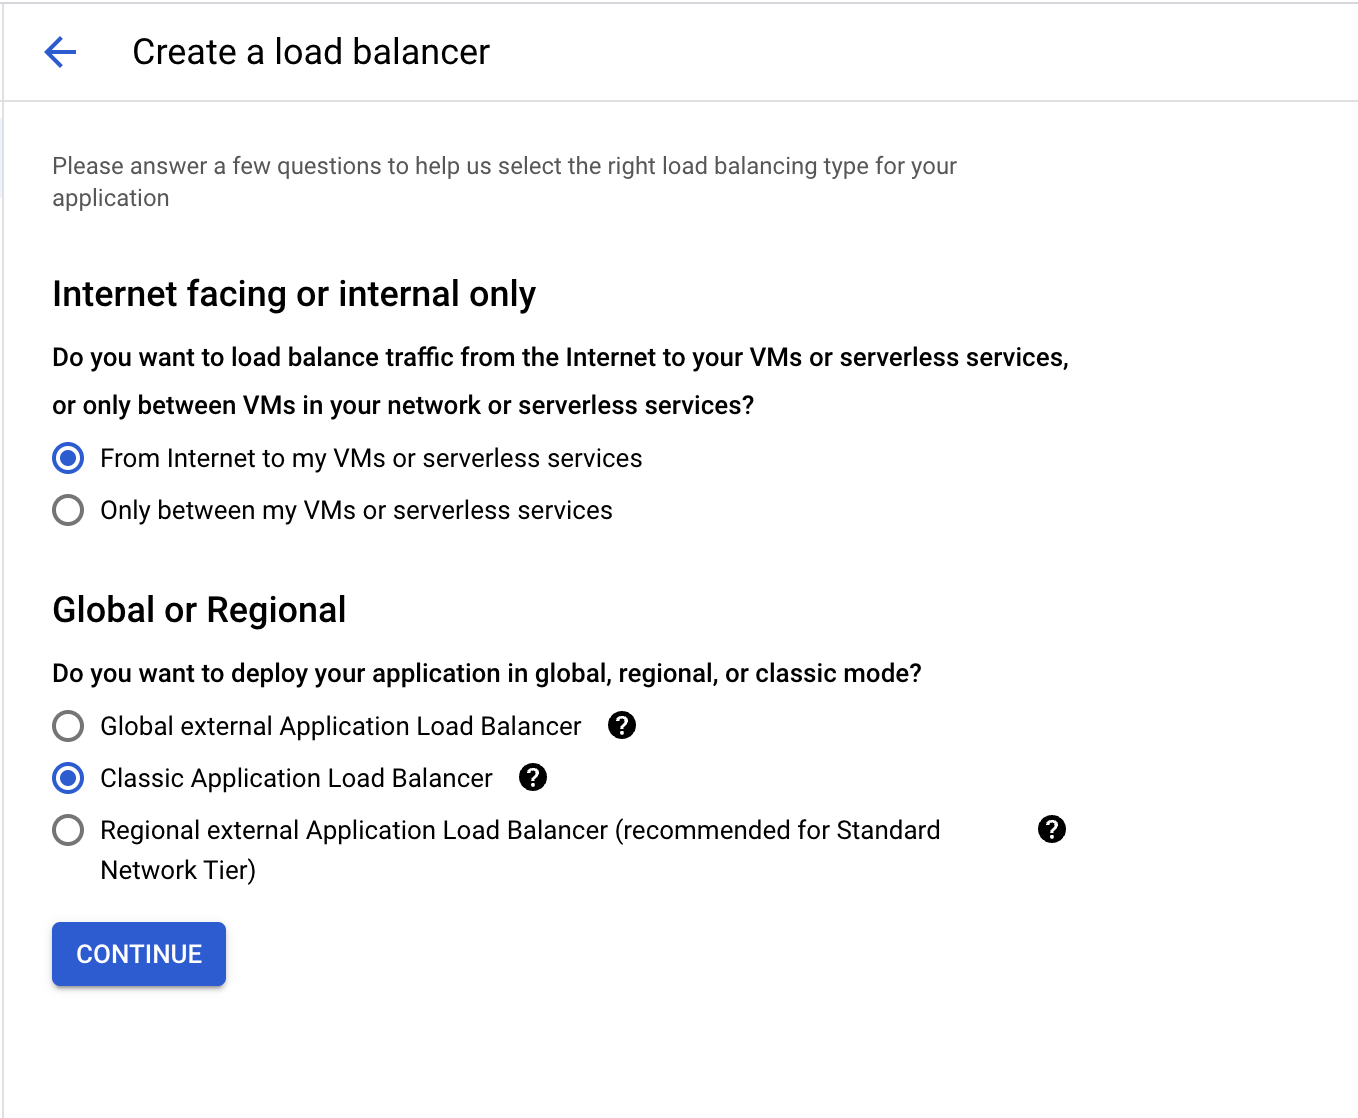Click the deploy mode question text

[x=486, y=673]
